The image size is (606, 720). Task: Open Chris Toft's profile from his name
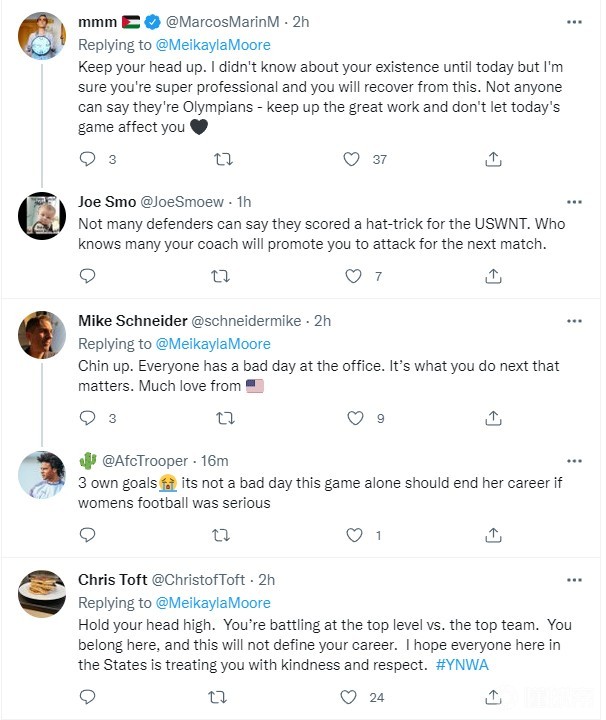[x=111, y=580]
